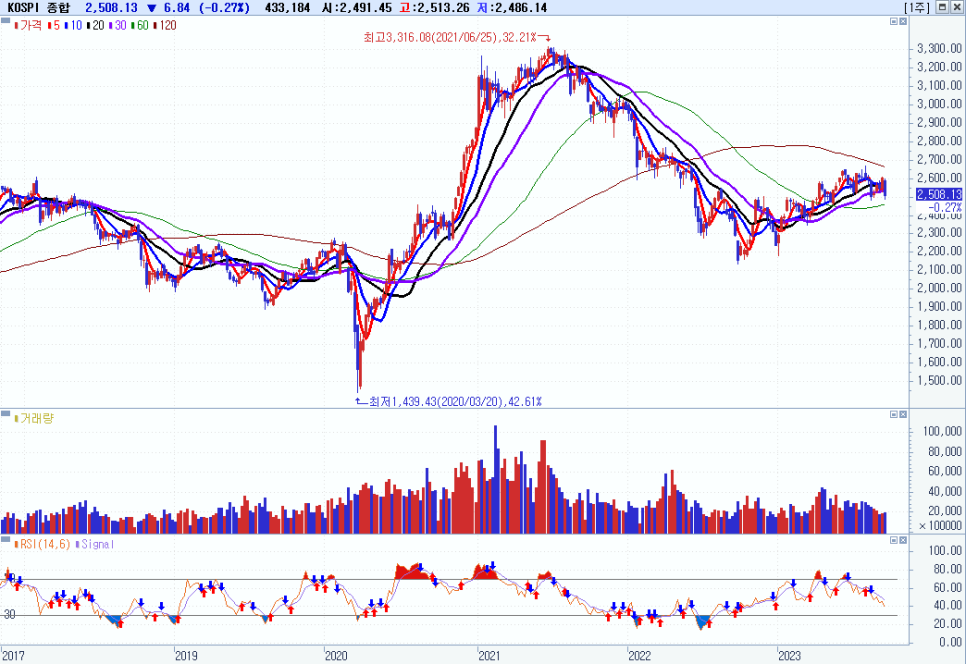Select the 120-period moving average legend
This screenshot has height=664, width=966.
pos(165,25)
